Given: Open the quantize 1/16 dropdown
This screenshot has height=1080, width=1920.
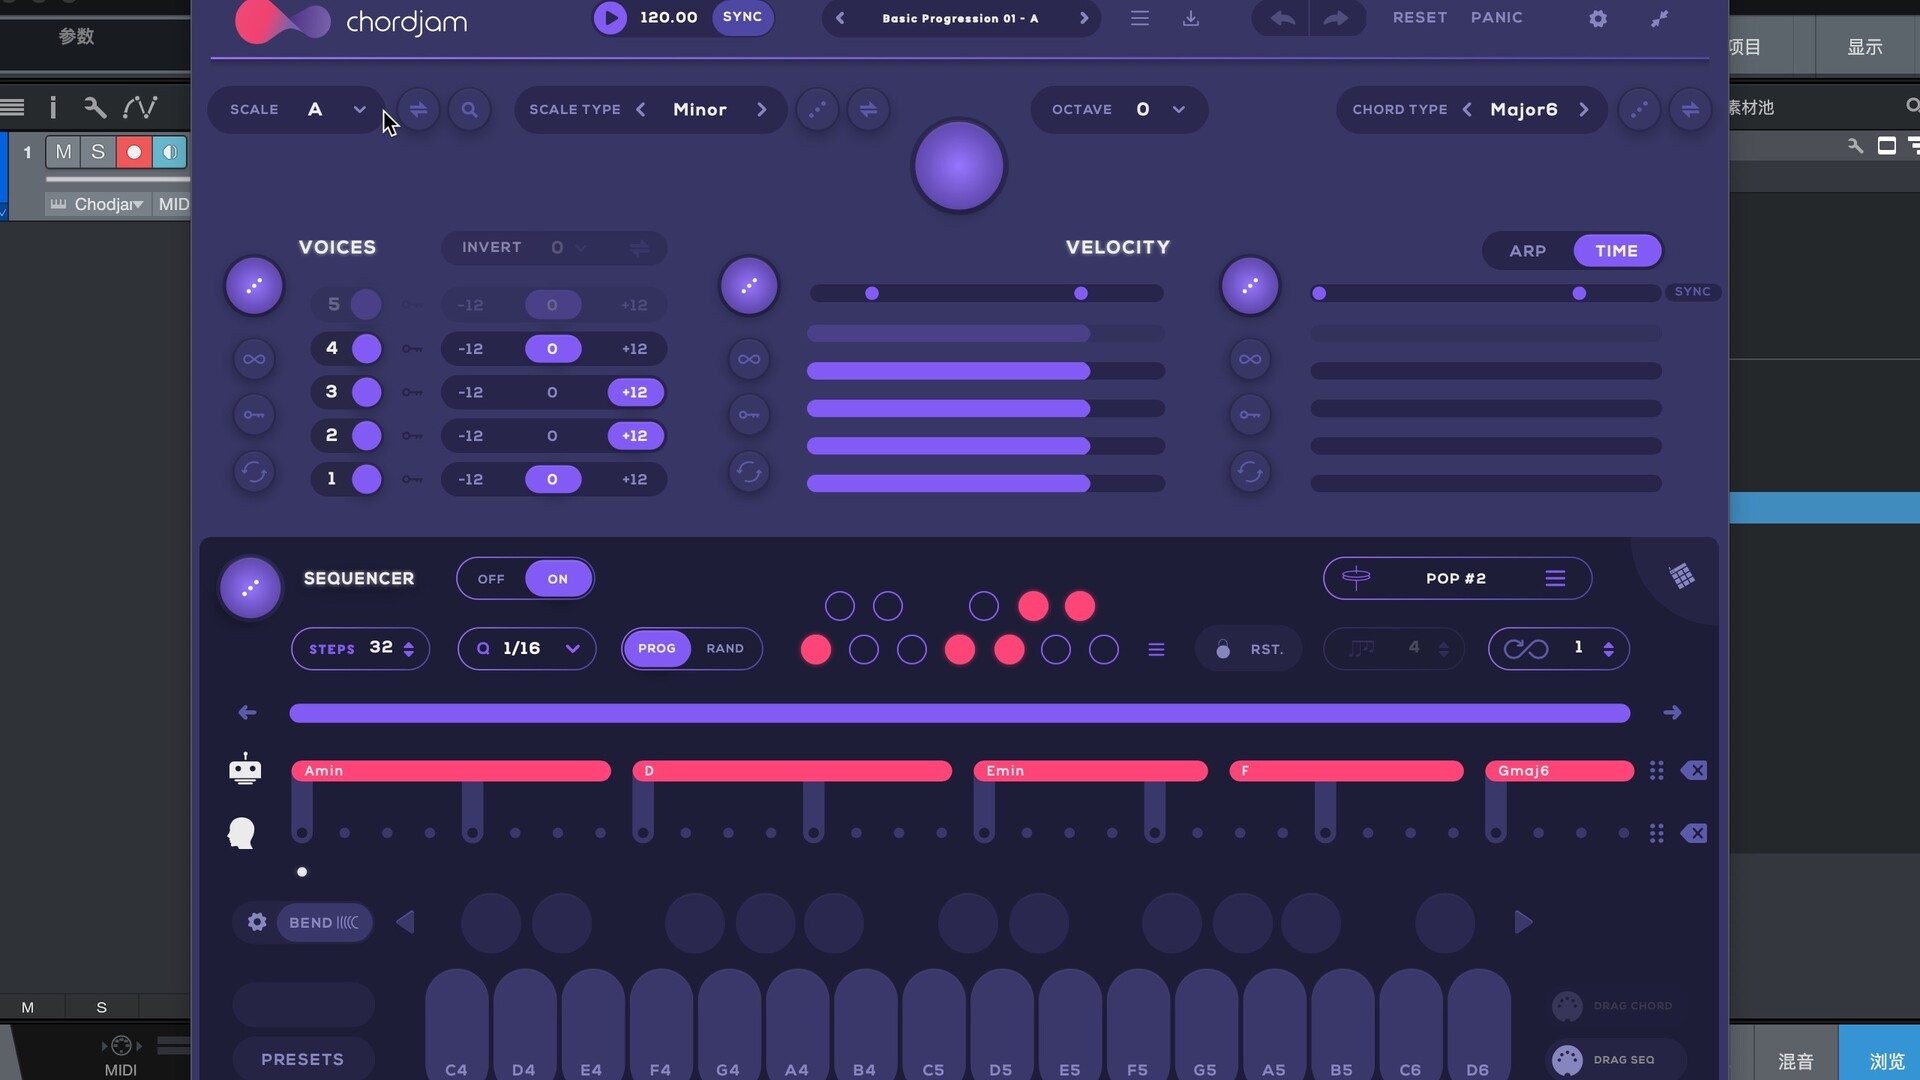Looking at the screenshot, I should [572, 648].
